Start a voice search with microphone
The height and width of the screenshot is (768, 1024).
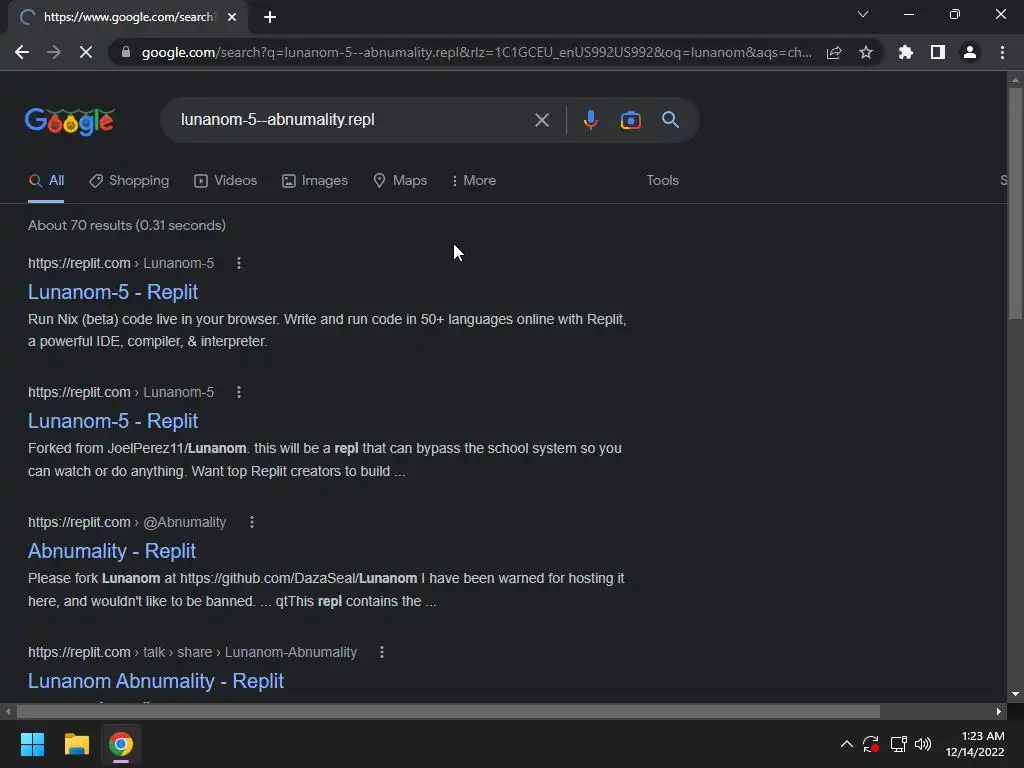pyautogui.click(x=590, y=120)
